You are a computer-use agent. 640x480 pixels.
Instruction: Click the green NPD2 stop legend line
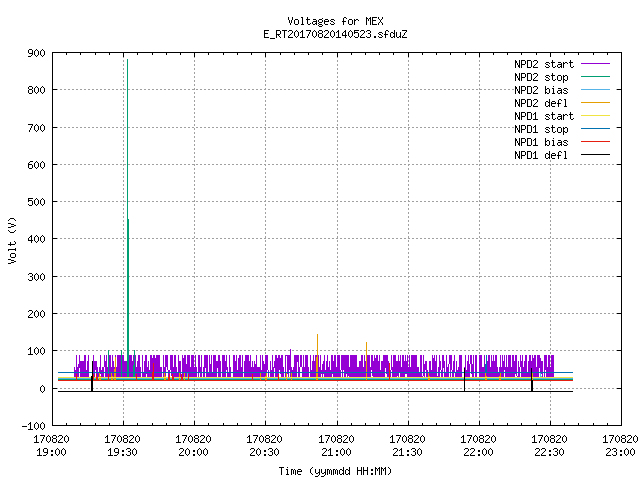(596, 76)
